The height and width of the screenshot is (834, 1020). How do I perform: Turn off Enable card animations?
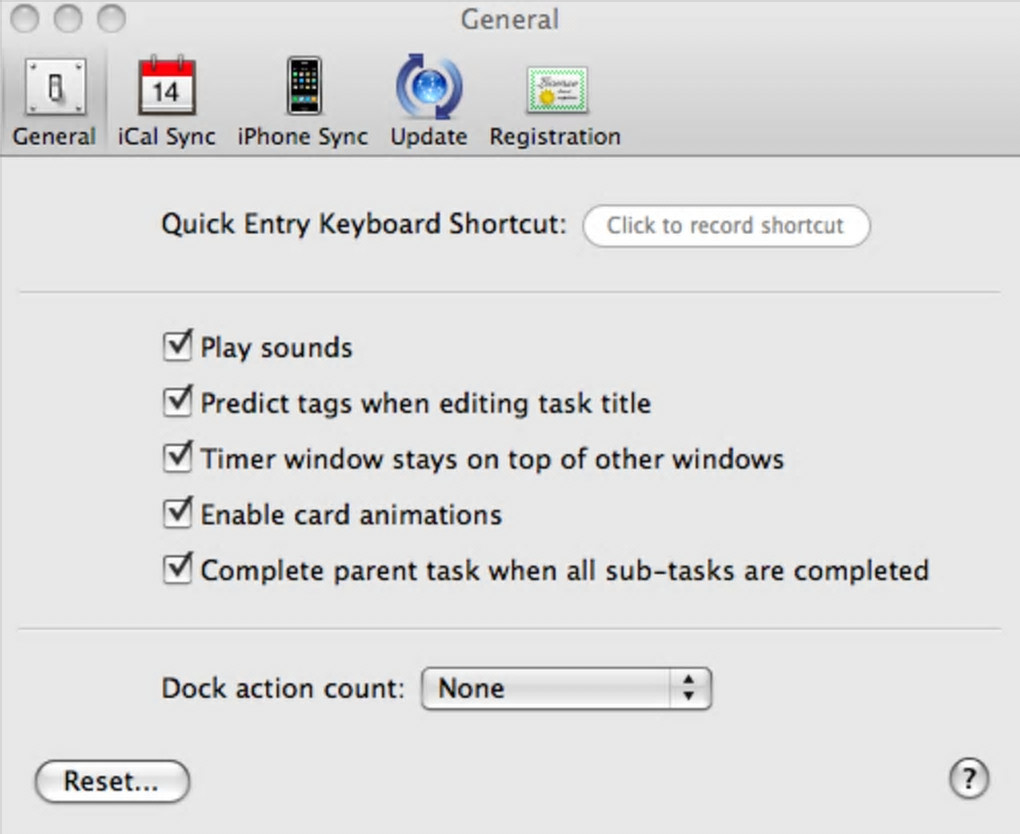pos(177,515)
